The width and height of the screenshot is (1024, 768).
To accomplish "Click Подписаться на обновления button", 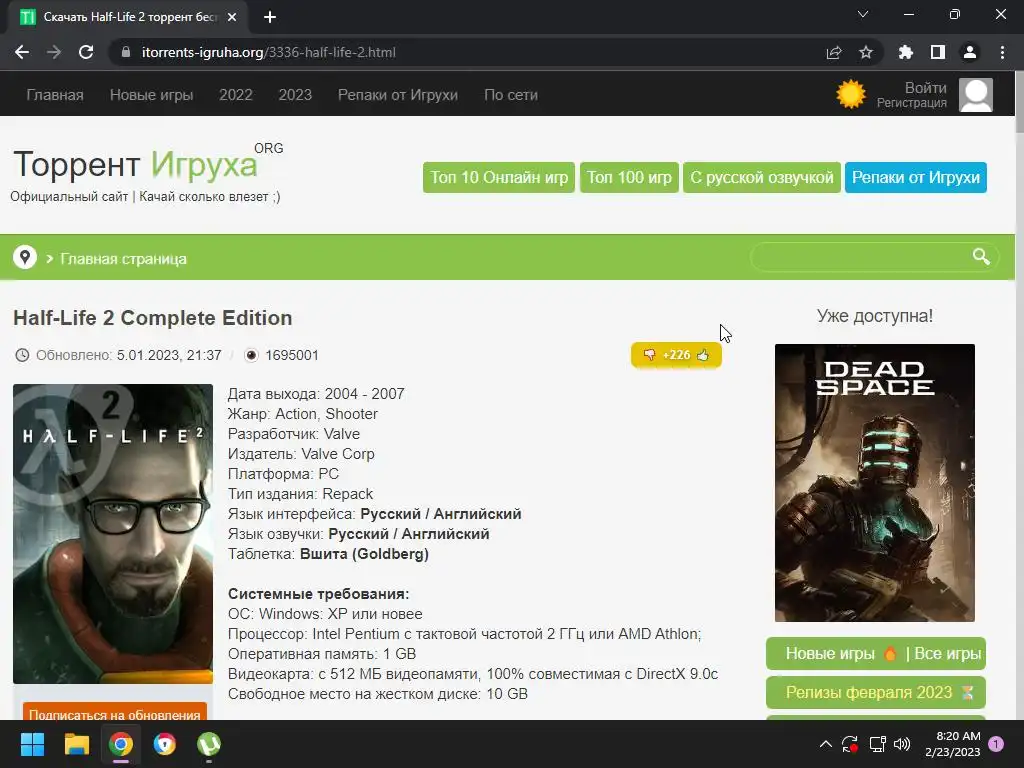I will tap(114, 714).
